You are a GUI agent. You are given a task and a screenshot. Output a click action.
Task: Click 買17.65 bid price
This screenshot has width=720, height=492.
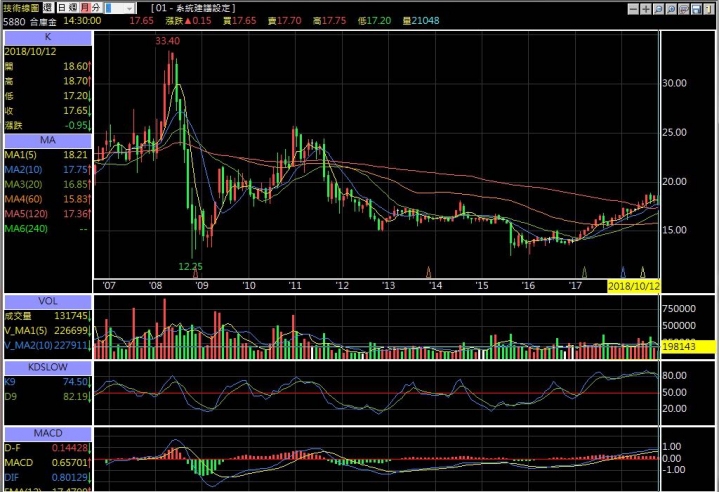tap(239, 21)
